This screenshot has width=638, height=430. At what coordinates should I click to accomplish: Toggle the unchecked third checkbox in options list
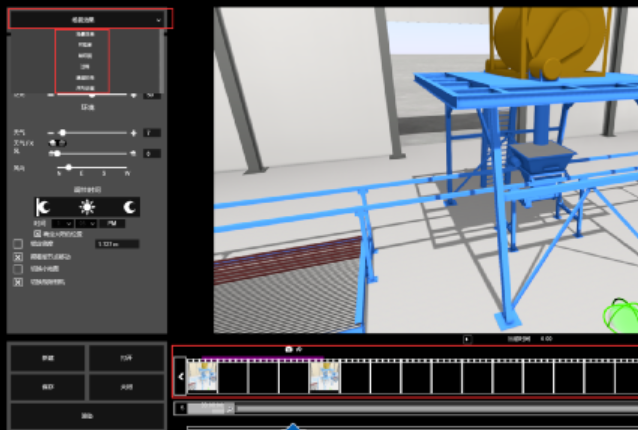point(18,269)
